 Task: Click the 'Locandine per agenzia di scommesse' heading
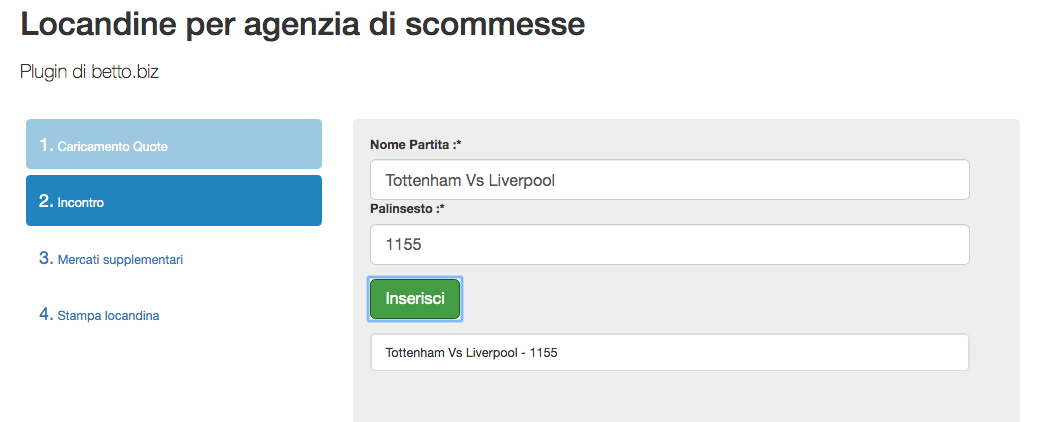[302, 25]
